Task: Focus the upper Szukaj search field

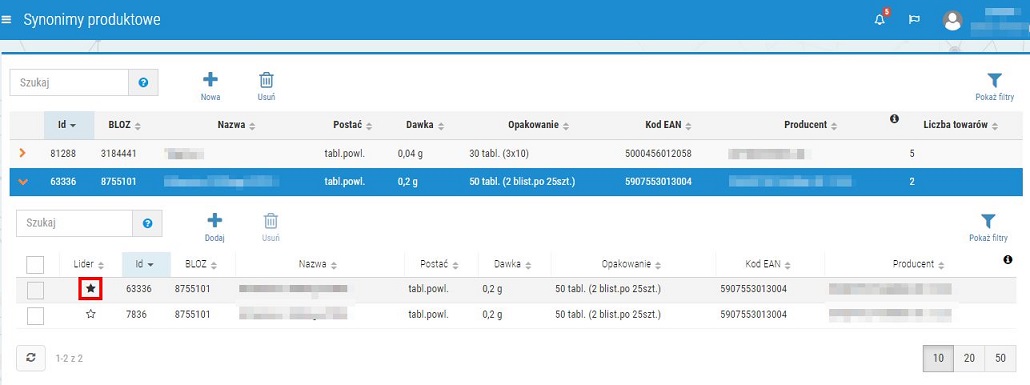Action: 69,83
